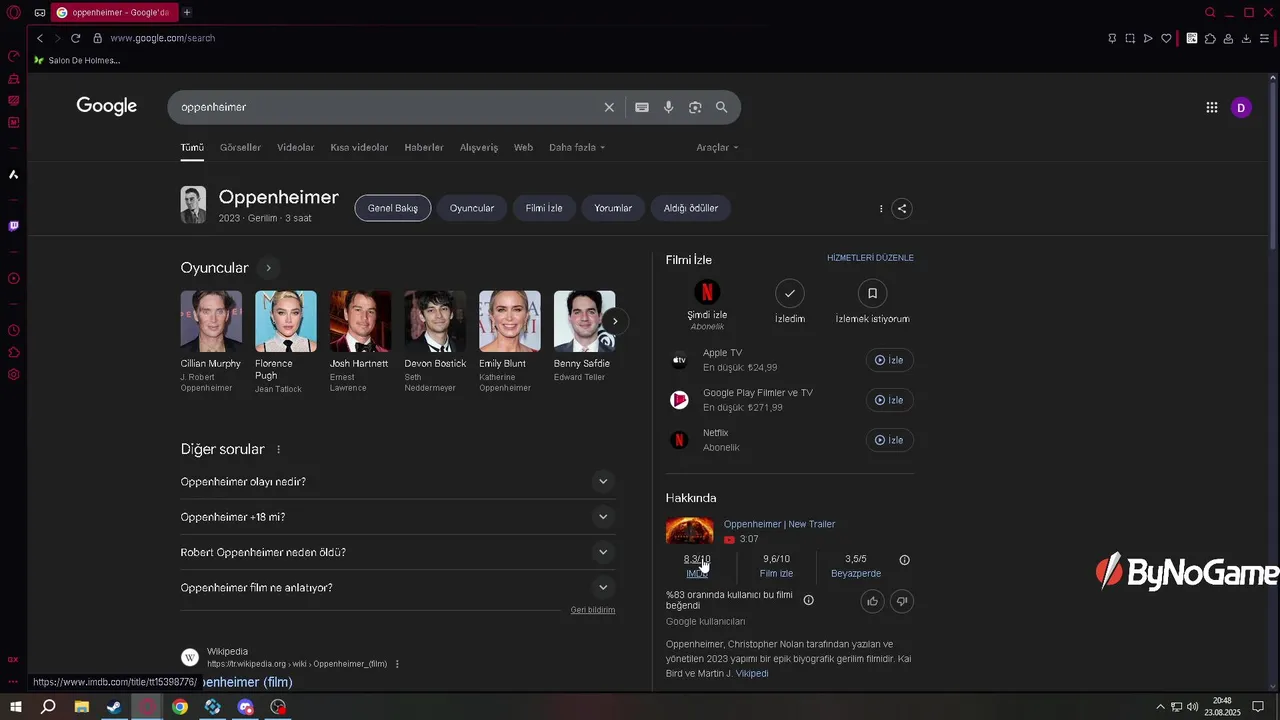Open Opera GX menu logo
Viewport: 1280px width, 720px height.
coord(14,13)
